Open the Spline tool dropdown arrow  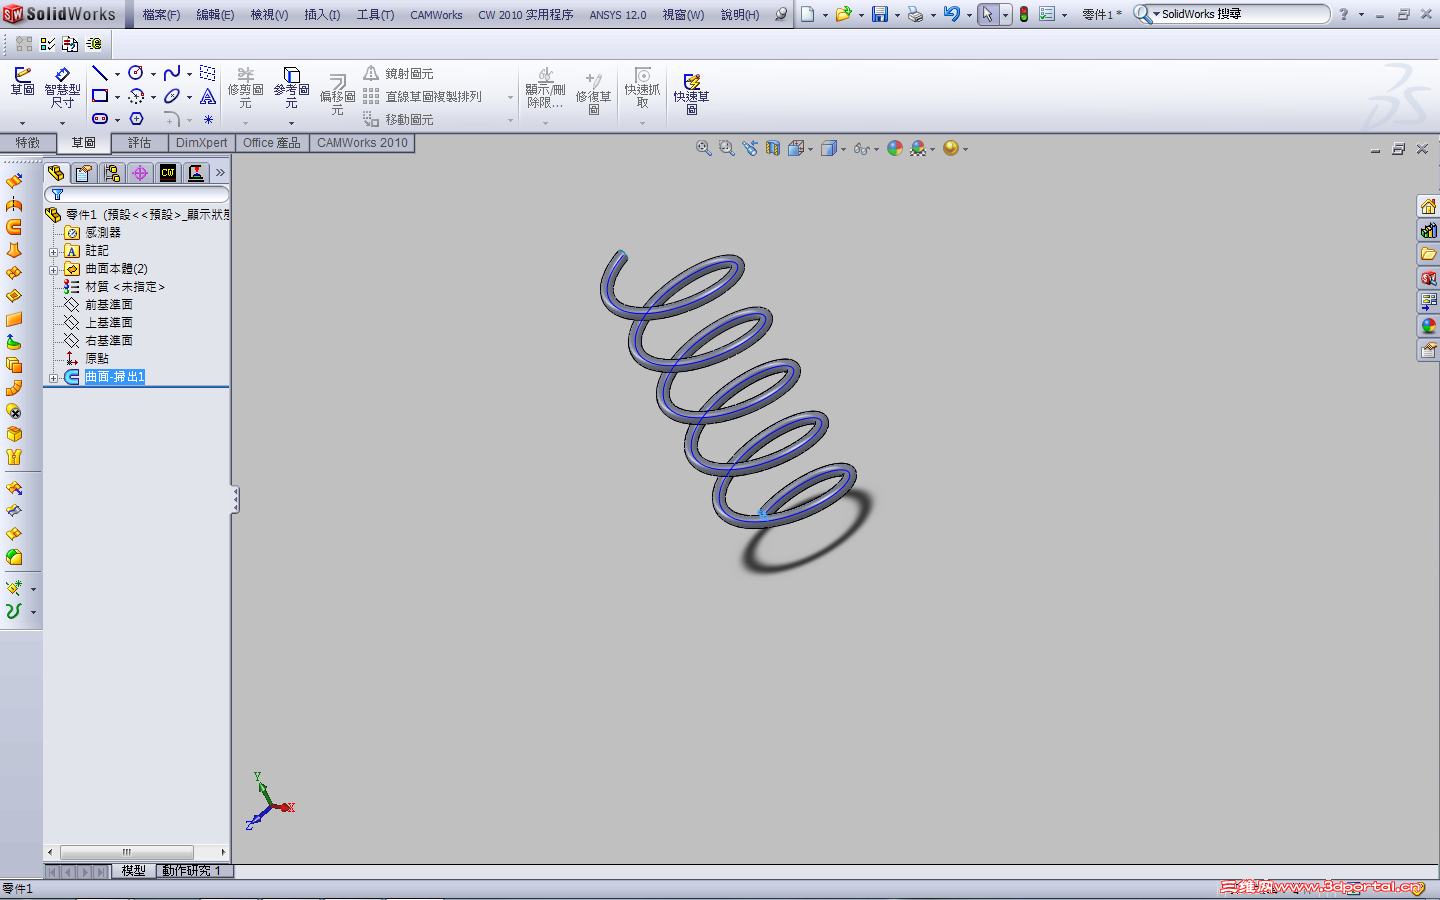tap(189, 74)
